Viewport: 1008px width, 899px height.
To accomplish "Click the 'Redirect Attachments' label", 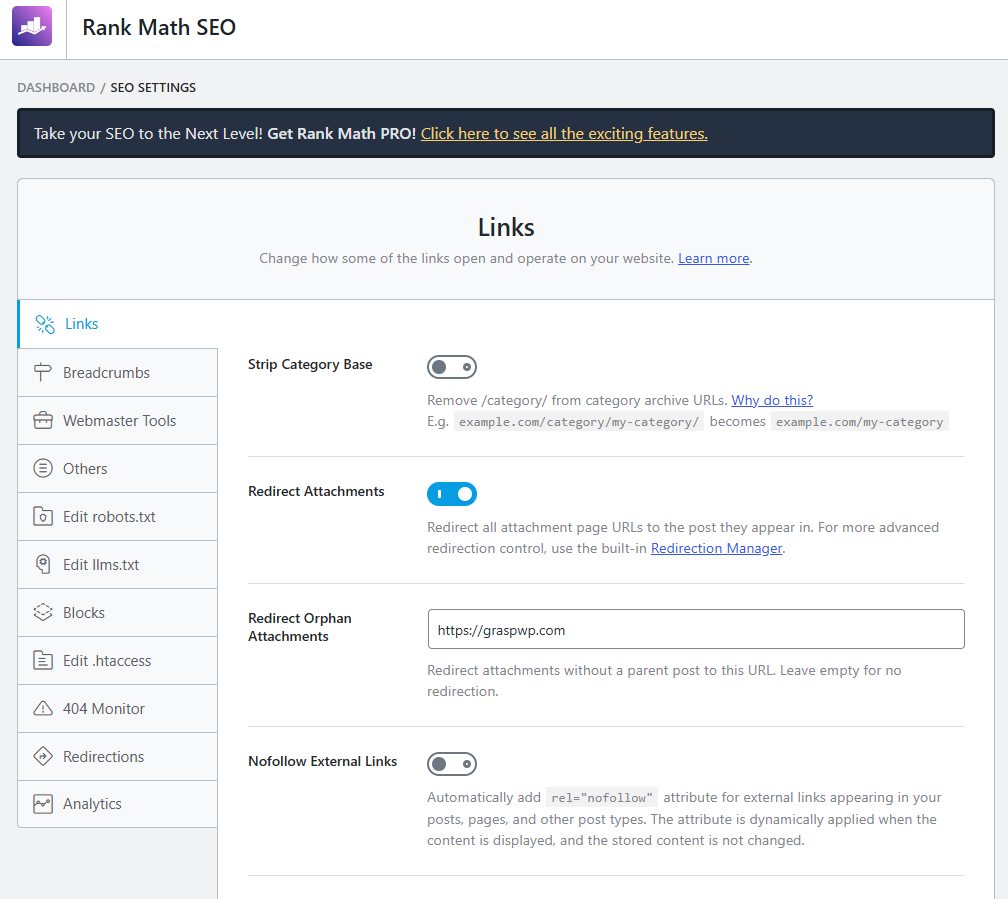I will point(316,491).
